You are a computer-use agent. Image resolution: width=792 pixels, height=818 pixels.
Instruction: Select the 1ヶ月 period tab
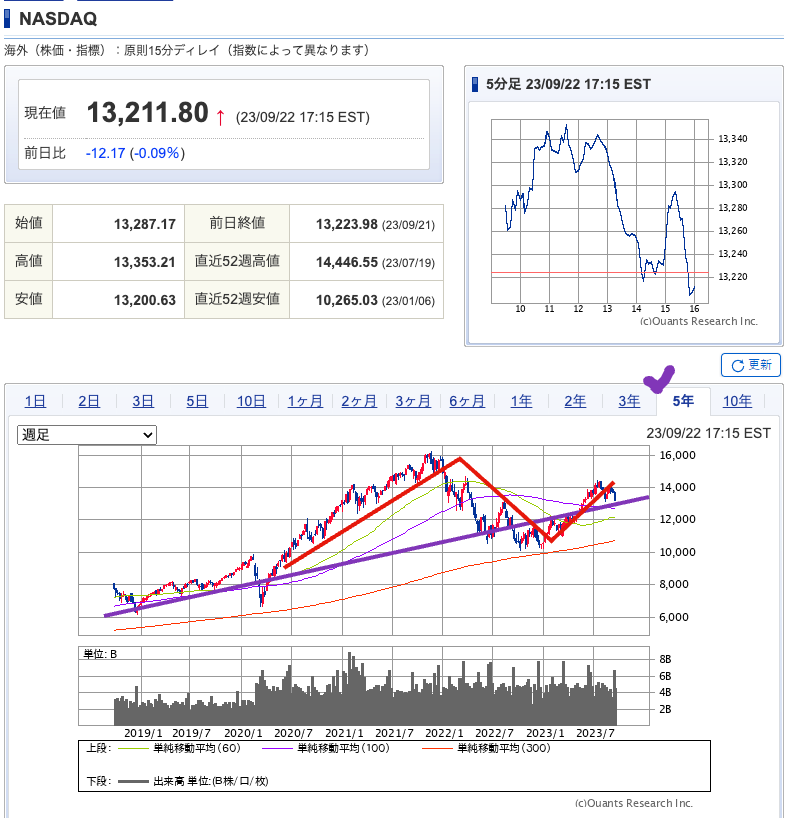pos(305,401)
